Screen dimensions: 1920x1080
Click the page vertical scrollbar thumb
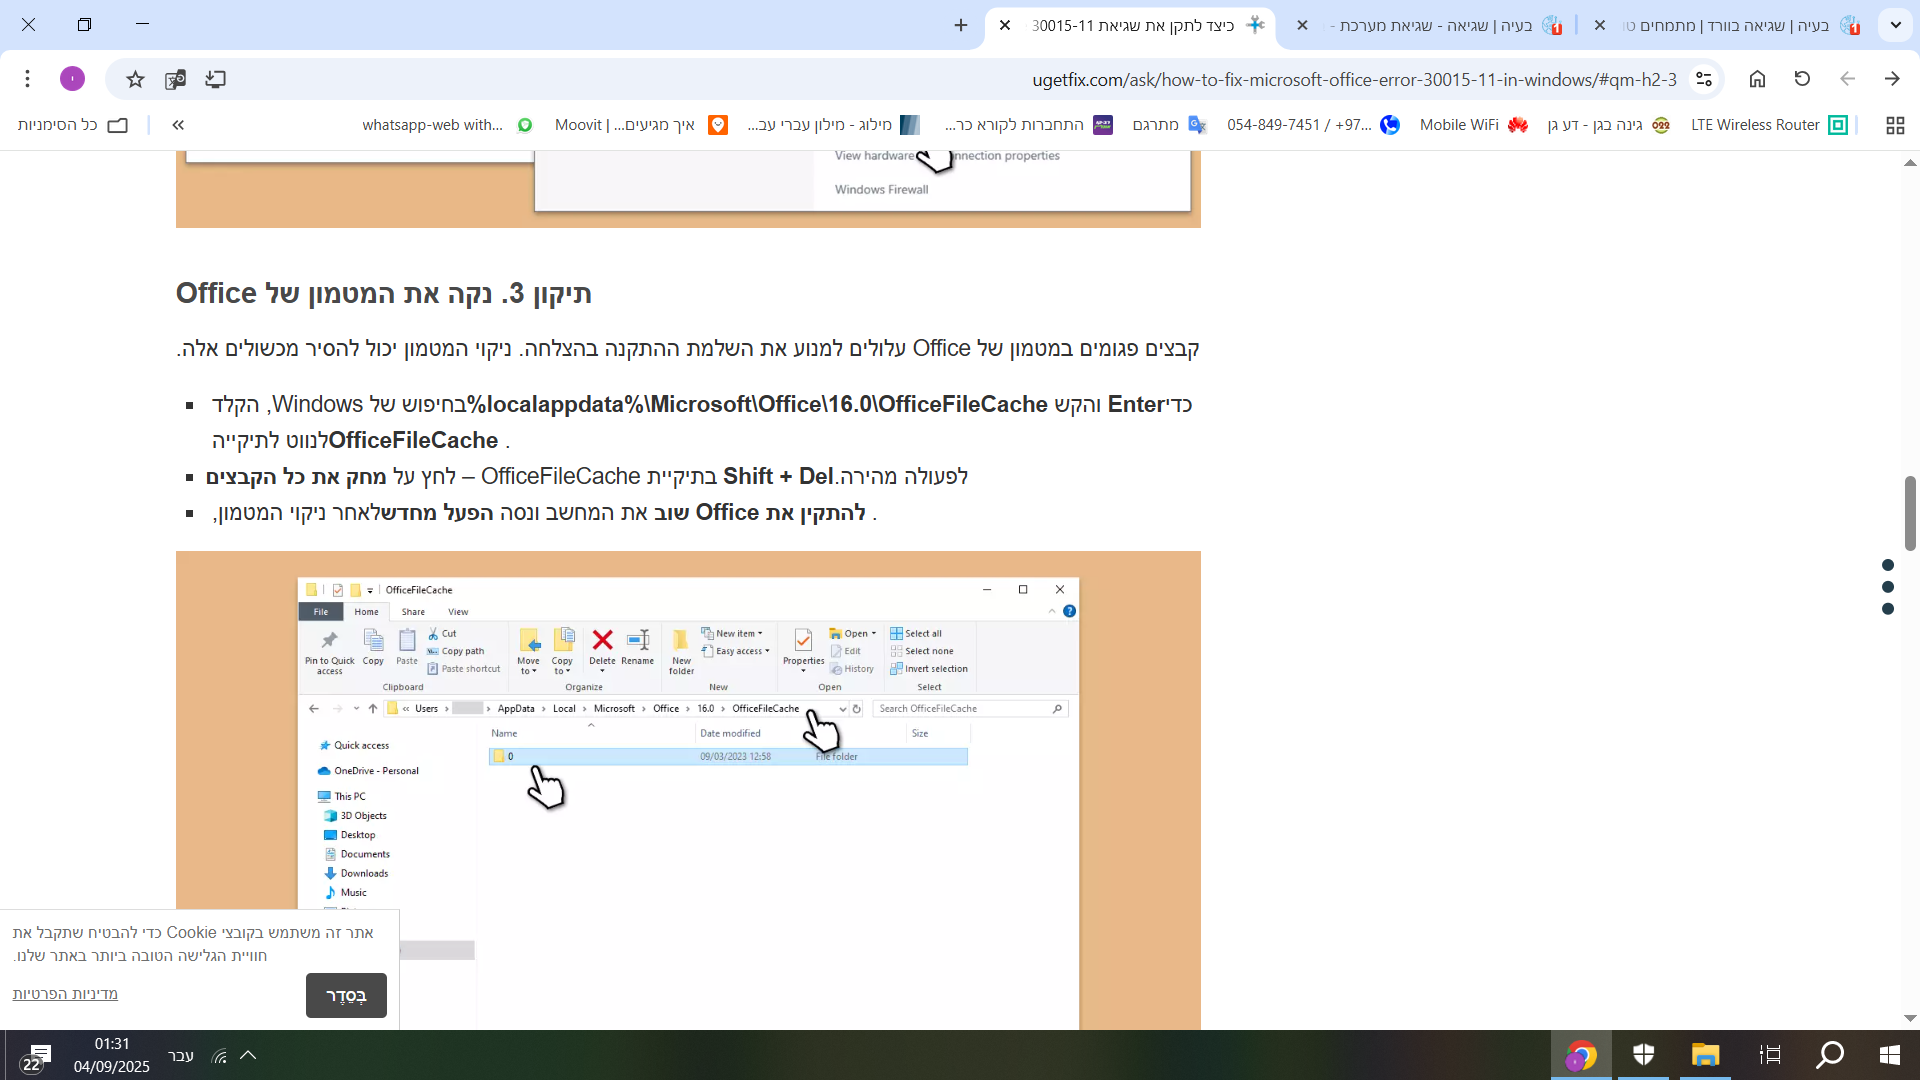(1910, 513)
